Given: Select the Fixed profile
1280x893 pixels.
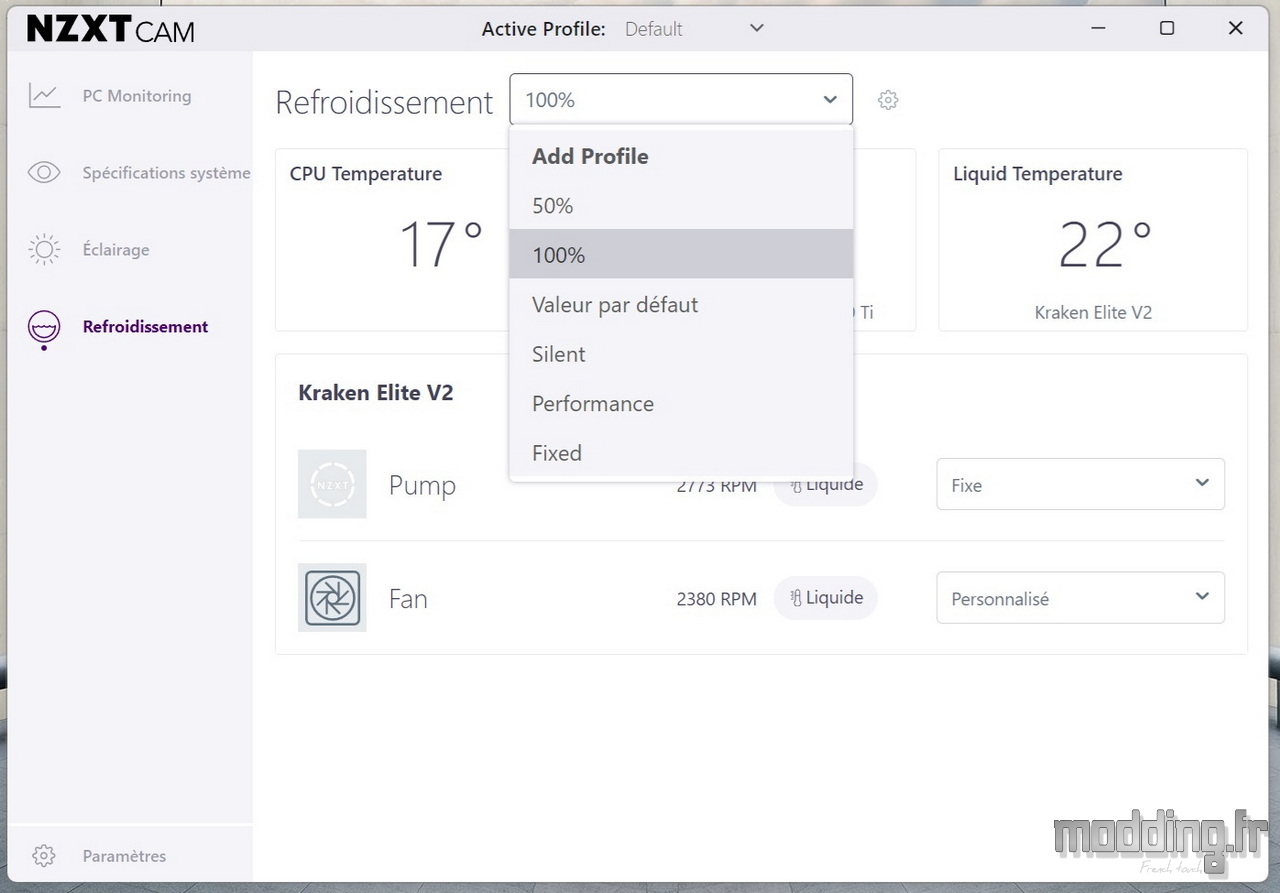Looking at the screenshot, I should point(681,452).
